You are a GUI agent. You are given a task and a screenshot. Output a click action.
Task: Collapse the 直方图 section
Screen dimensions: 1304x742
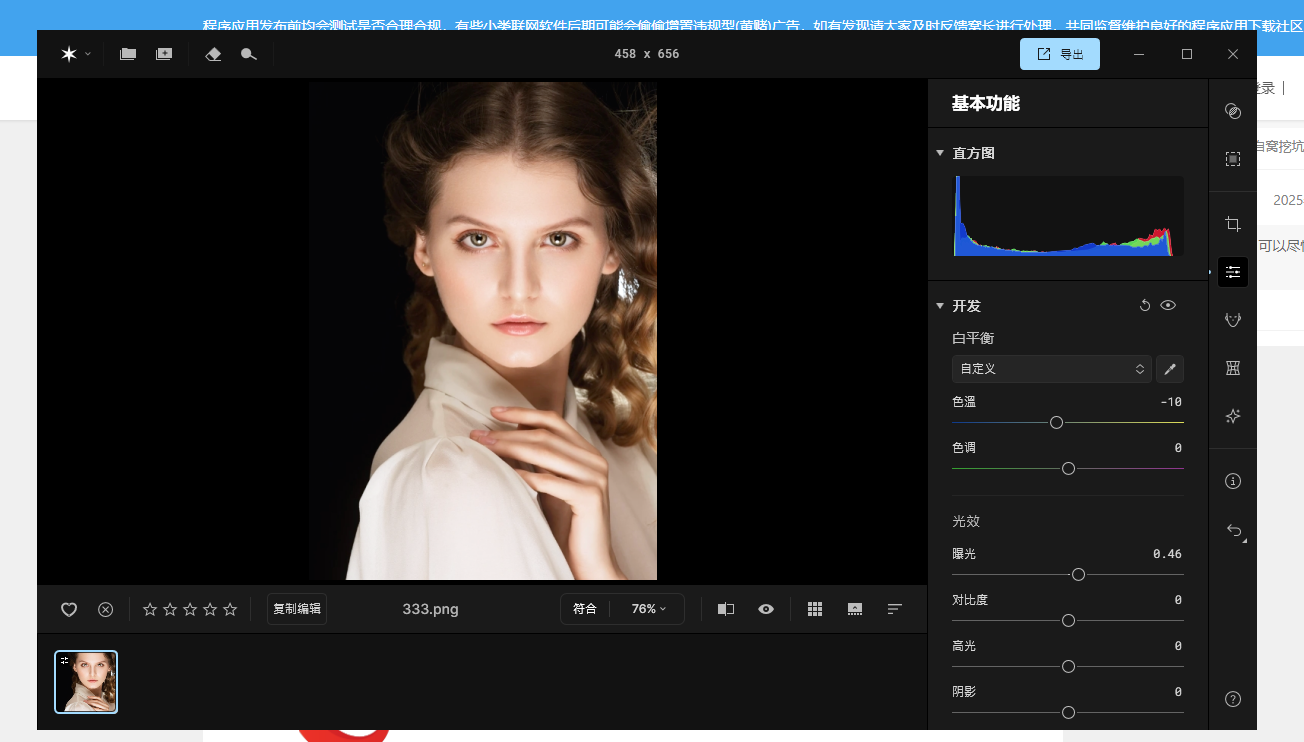pyautogui.click(x=940, y=153)
